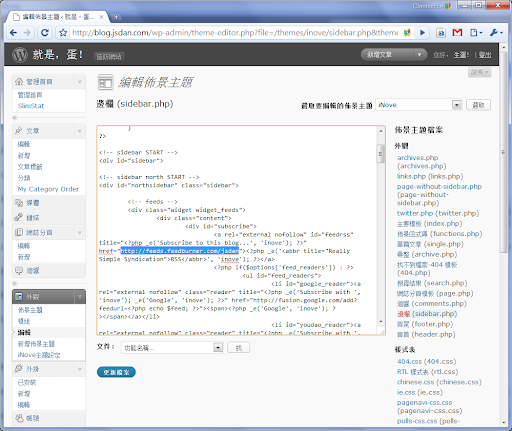Click the pages icon in sidebar
512x431 pixels.
point(19,232)
